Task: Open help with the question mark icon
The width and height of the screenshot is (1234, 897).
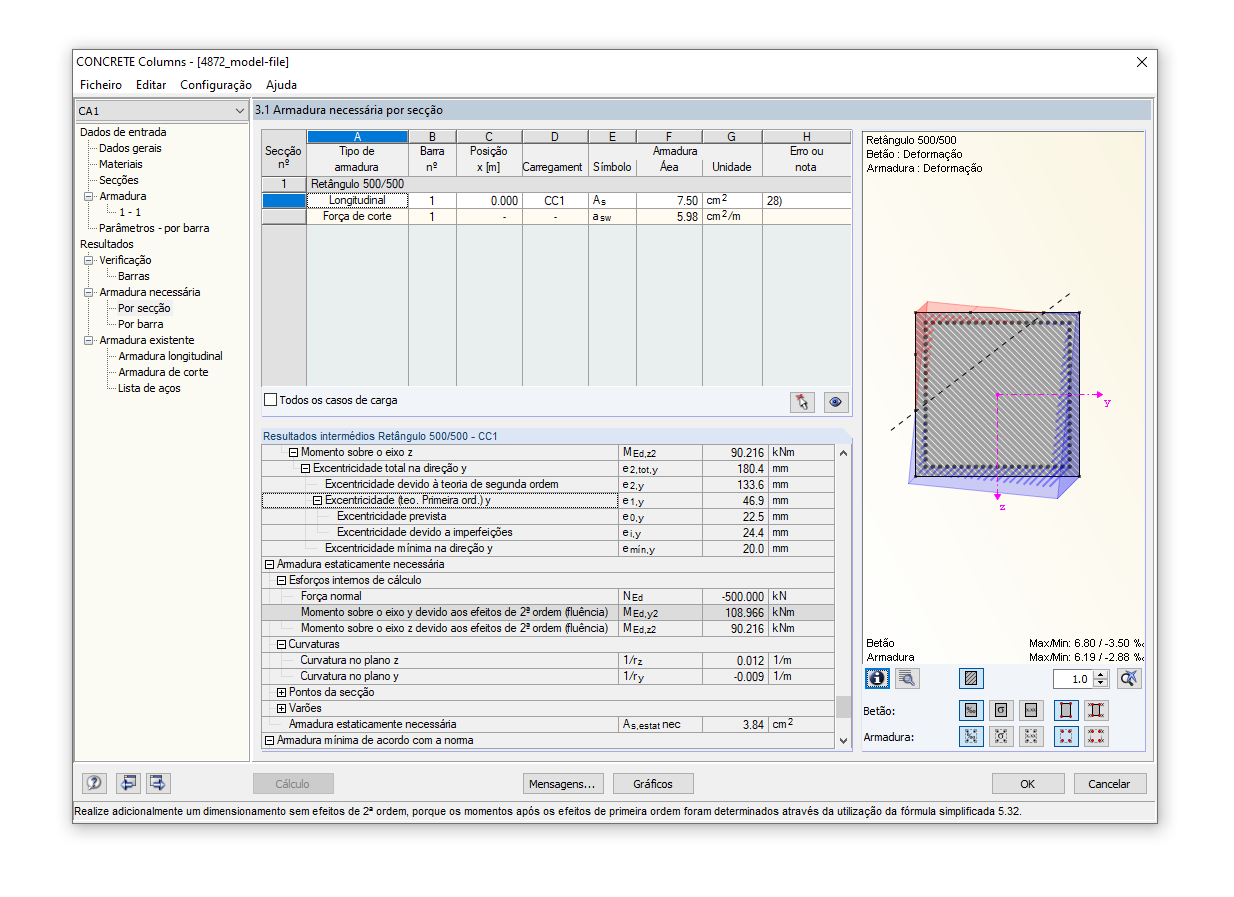Action: 94,783
